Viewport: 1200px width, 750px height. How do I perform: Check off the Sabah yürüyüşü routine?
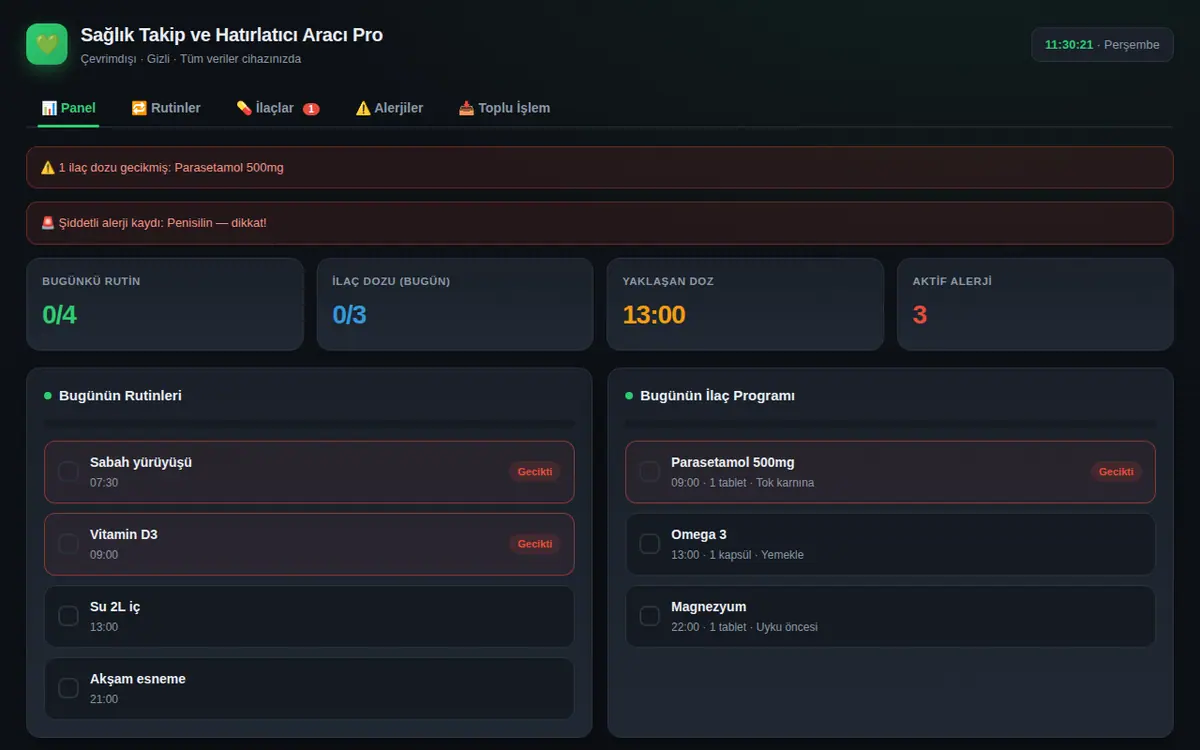[x=68, y=472]
